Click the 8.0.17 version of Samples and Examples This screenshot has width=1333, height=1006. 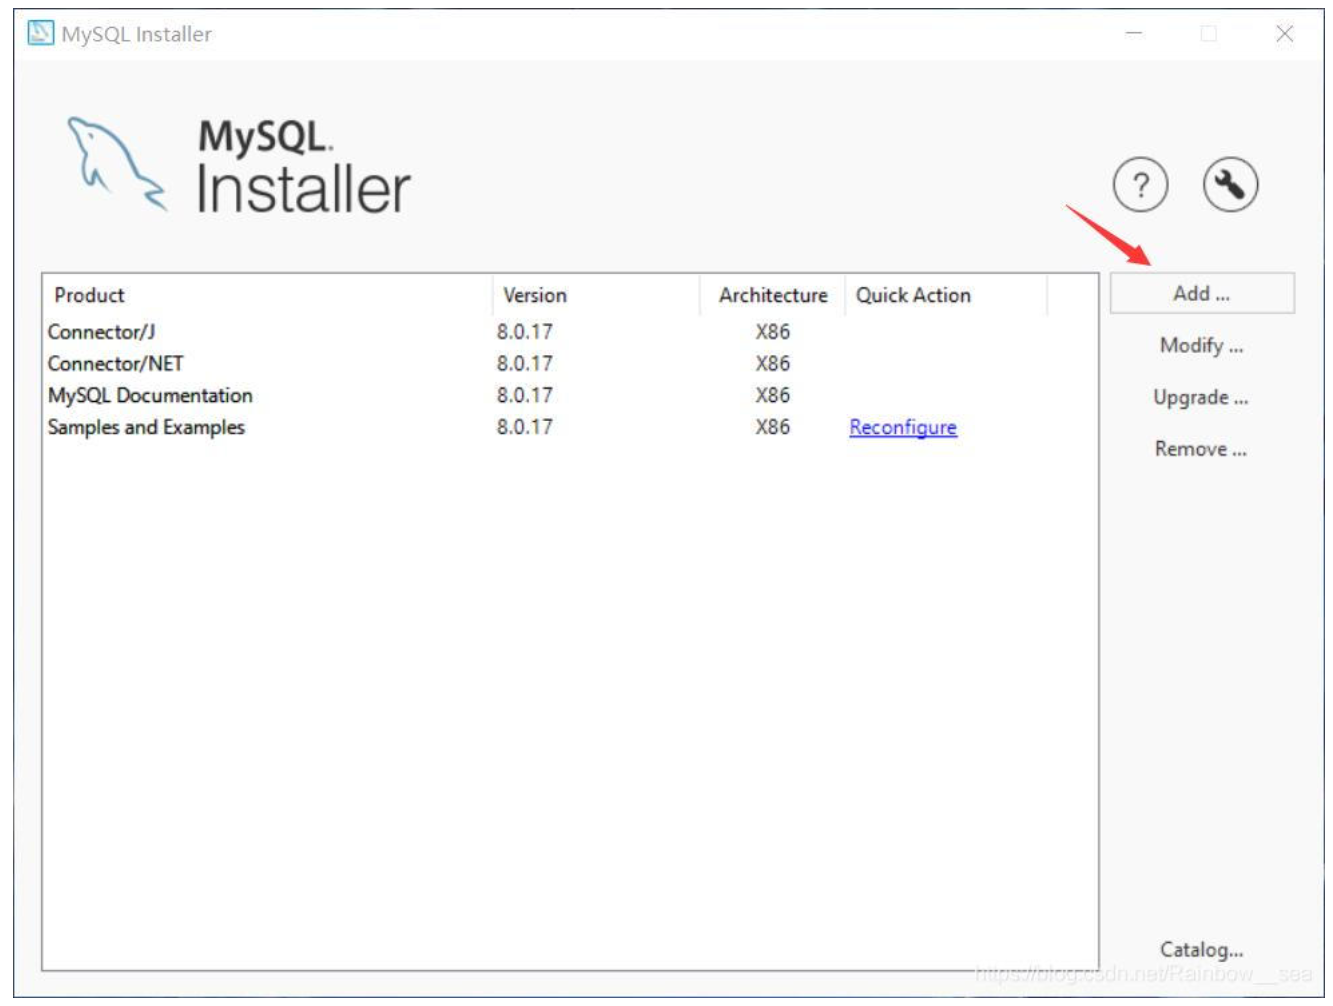(x=525, y=427)
